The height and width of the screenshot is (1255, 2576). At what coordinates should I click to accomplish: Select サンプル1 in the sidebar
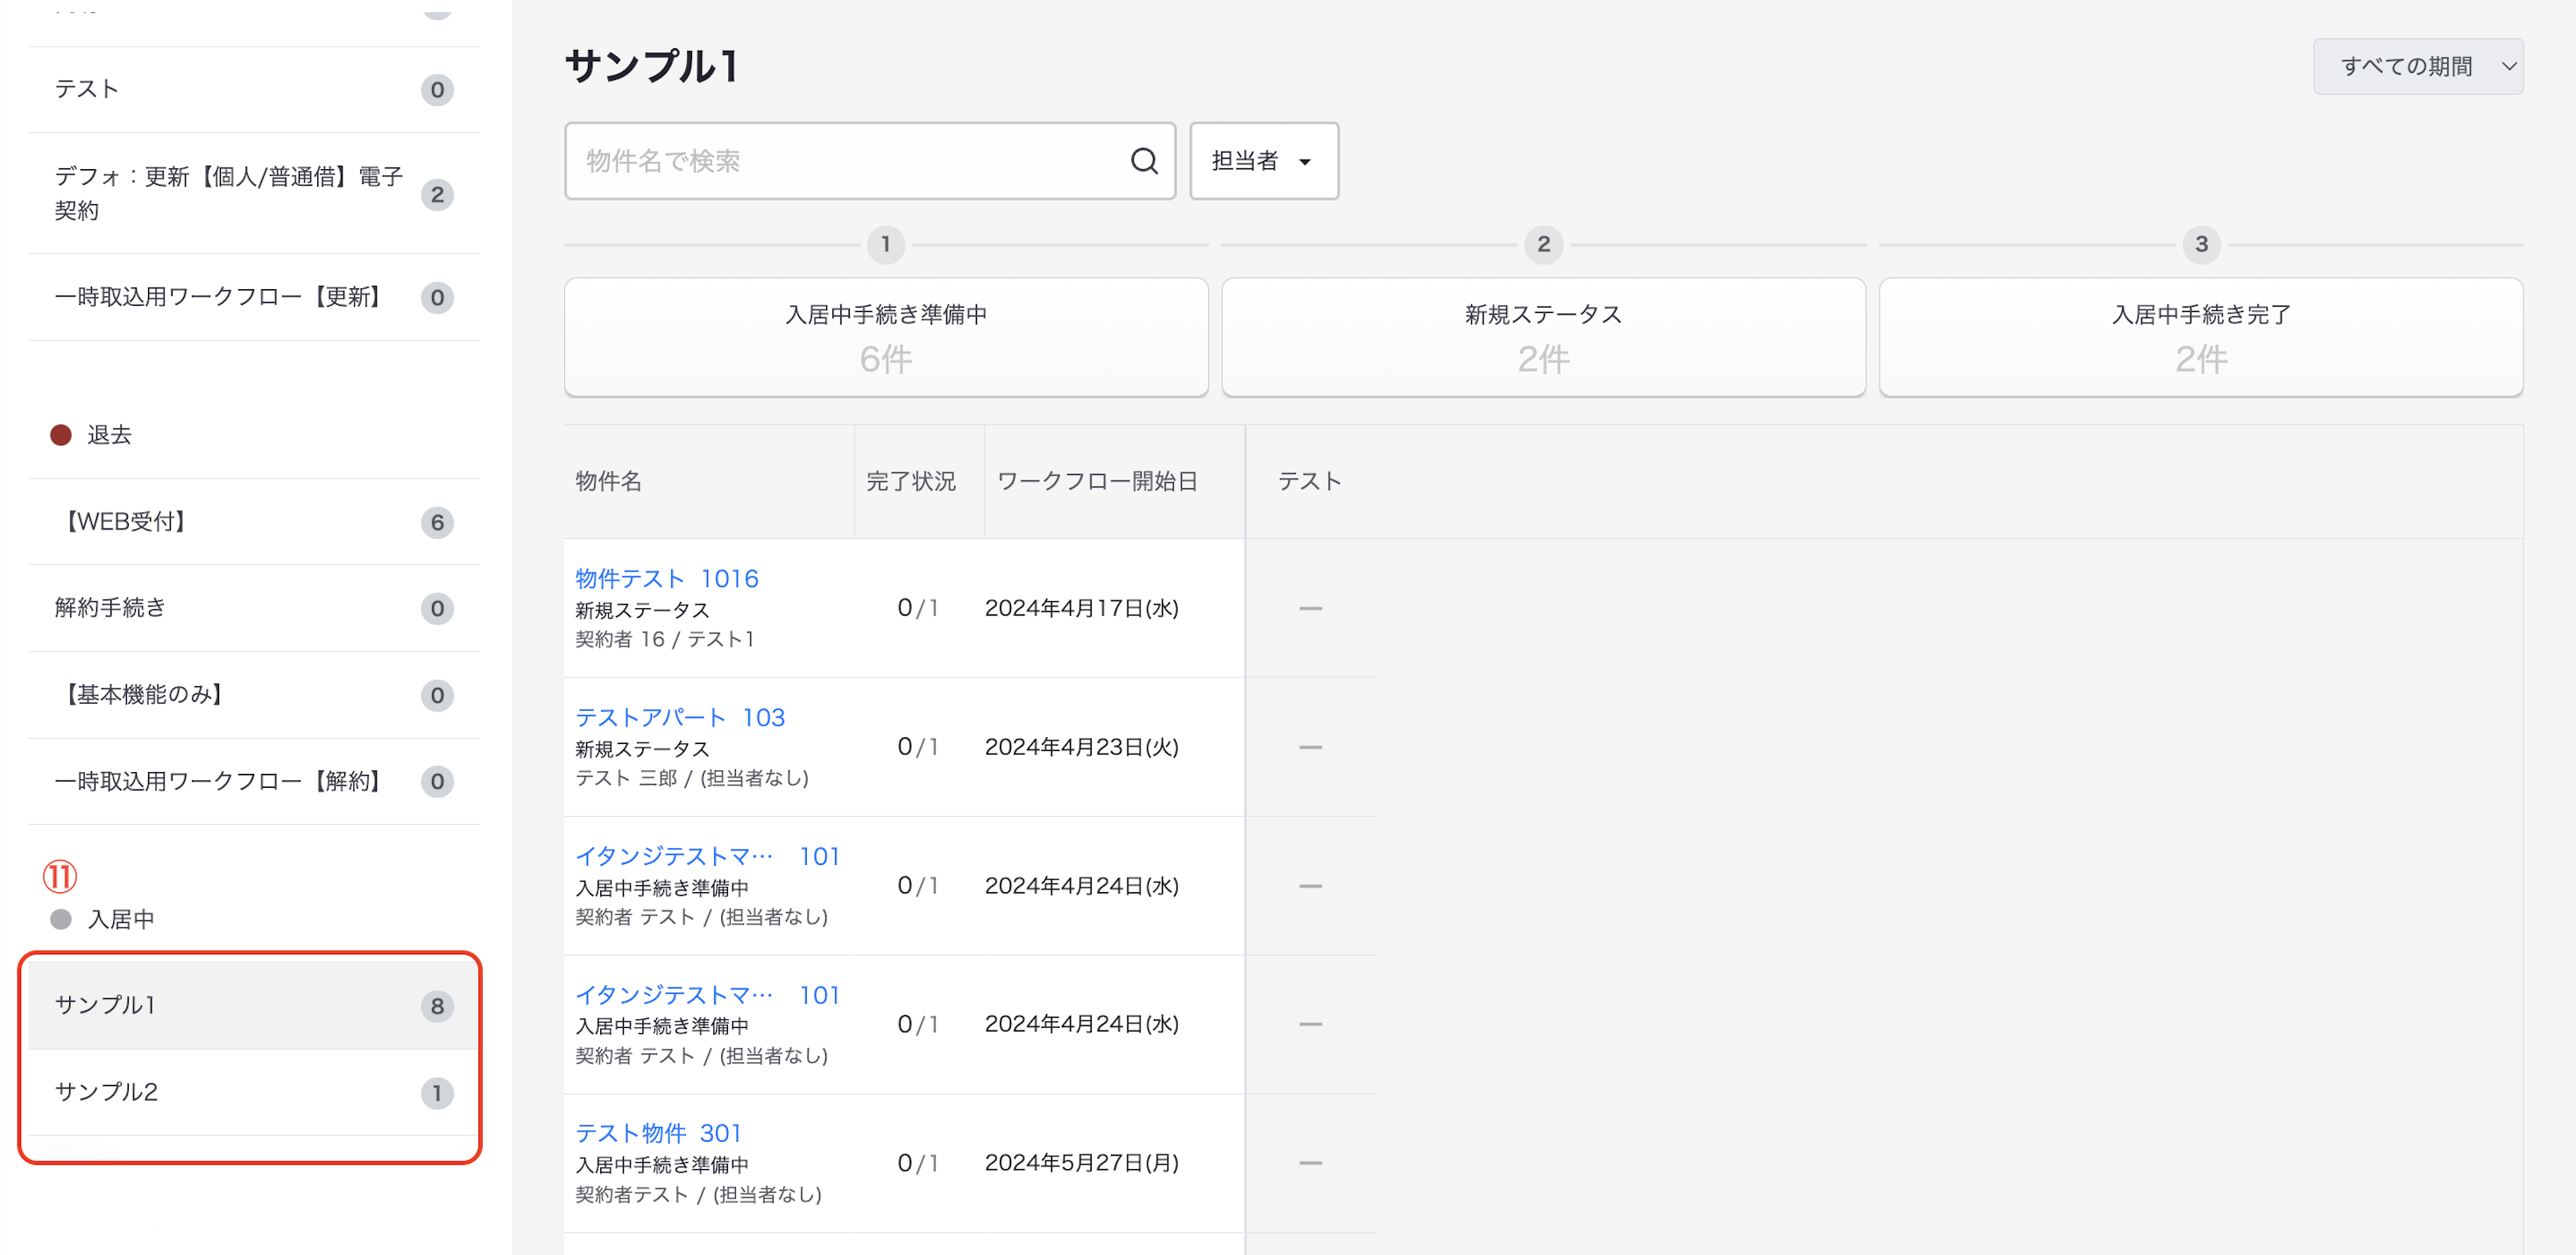point(253,1005)
